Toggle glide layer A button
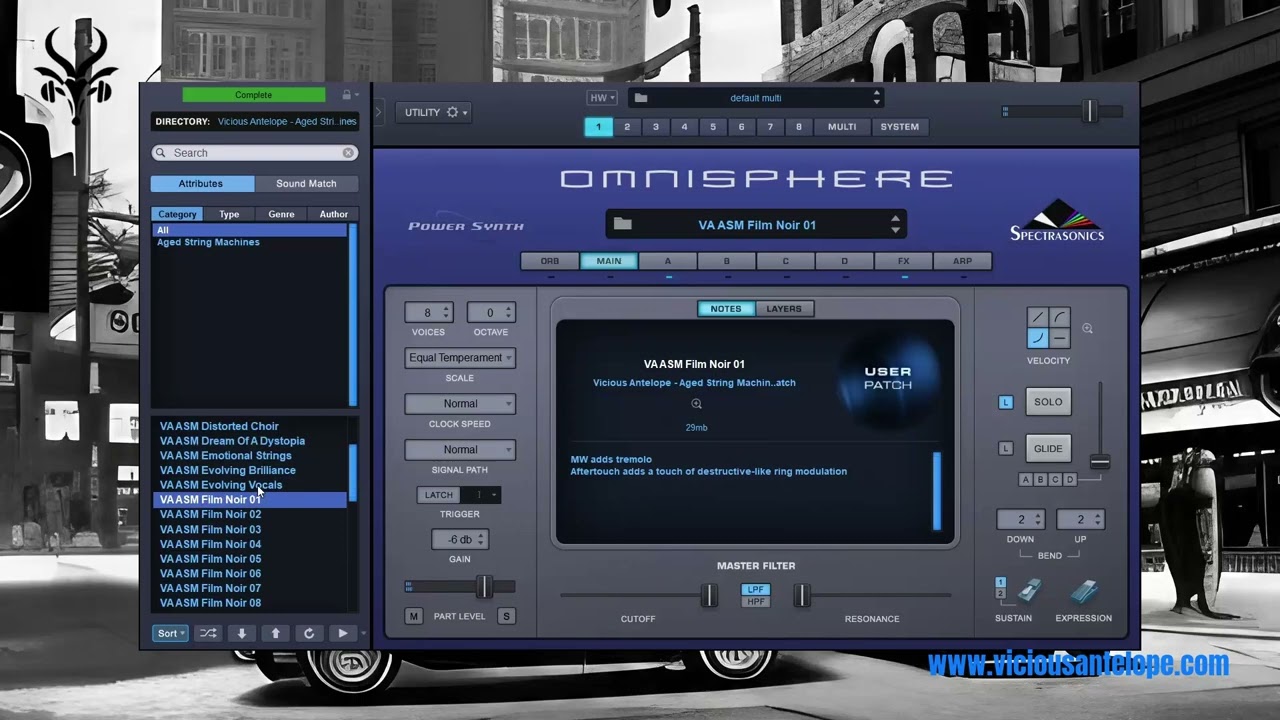The height and width of the screenshot is (720, 1280). [x=1025, y=480]
